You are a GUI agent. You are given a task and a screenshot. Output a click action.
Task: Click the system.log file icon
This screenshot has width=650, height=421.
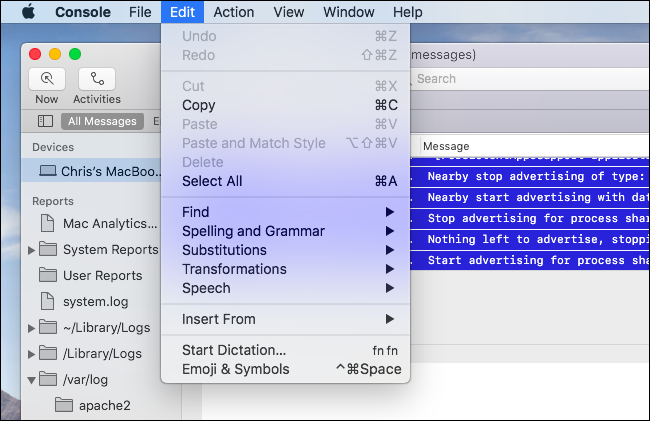47,300
